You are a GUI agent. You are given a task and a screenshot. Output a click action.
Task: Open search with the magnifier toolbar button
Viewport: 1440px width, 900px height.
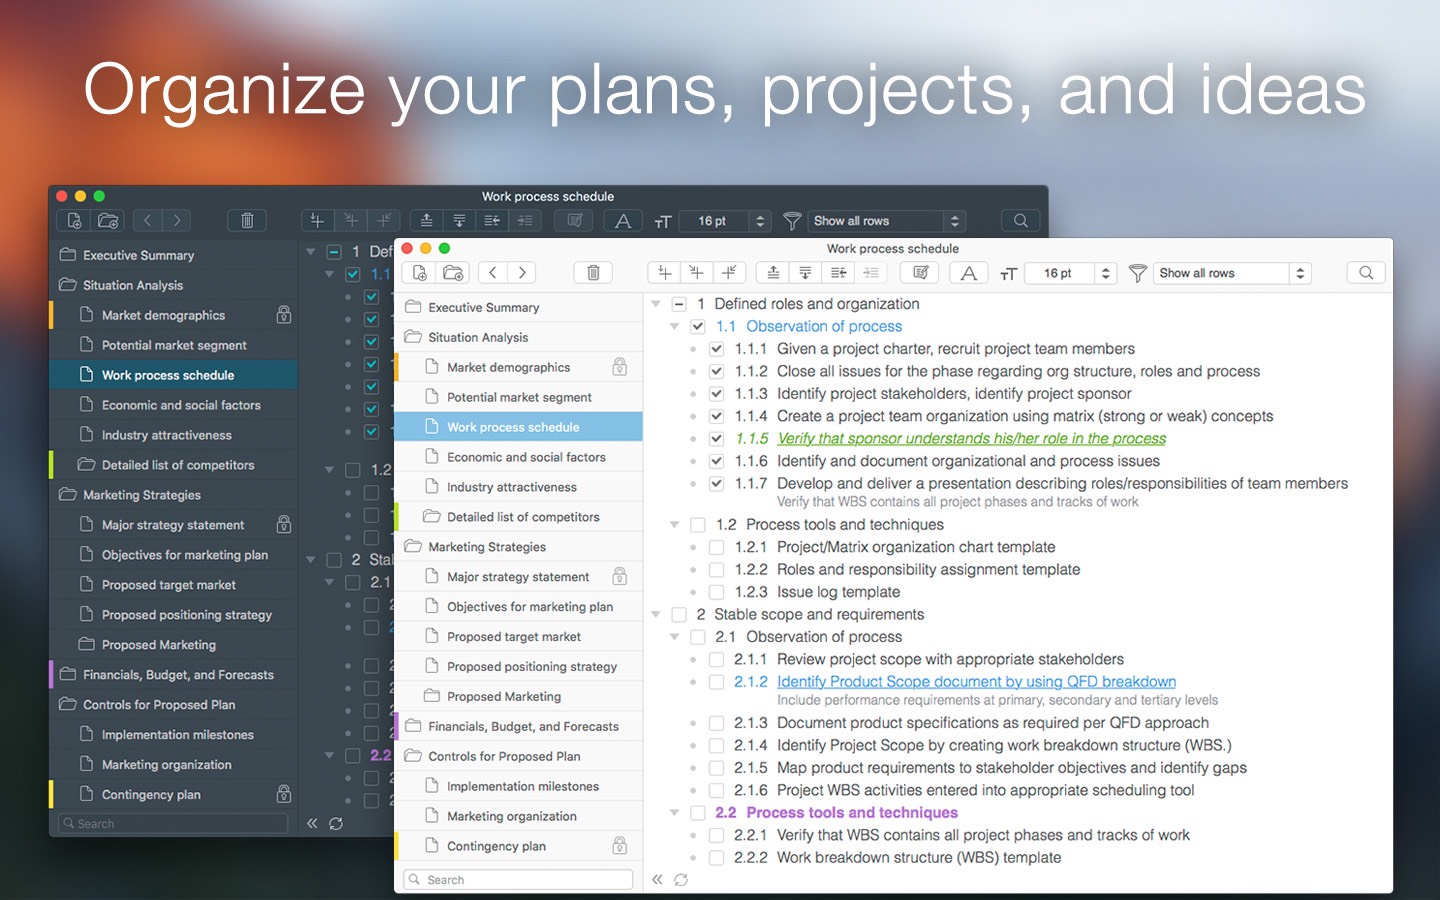pyautogui.click(x=1366, y=273)
